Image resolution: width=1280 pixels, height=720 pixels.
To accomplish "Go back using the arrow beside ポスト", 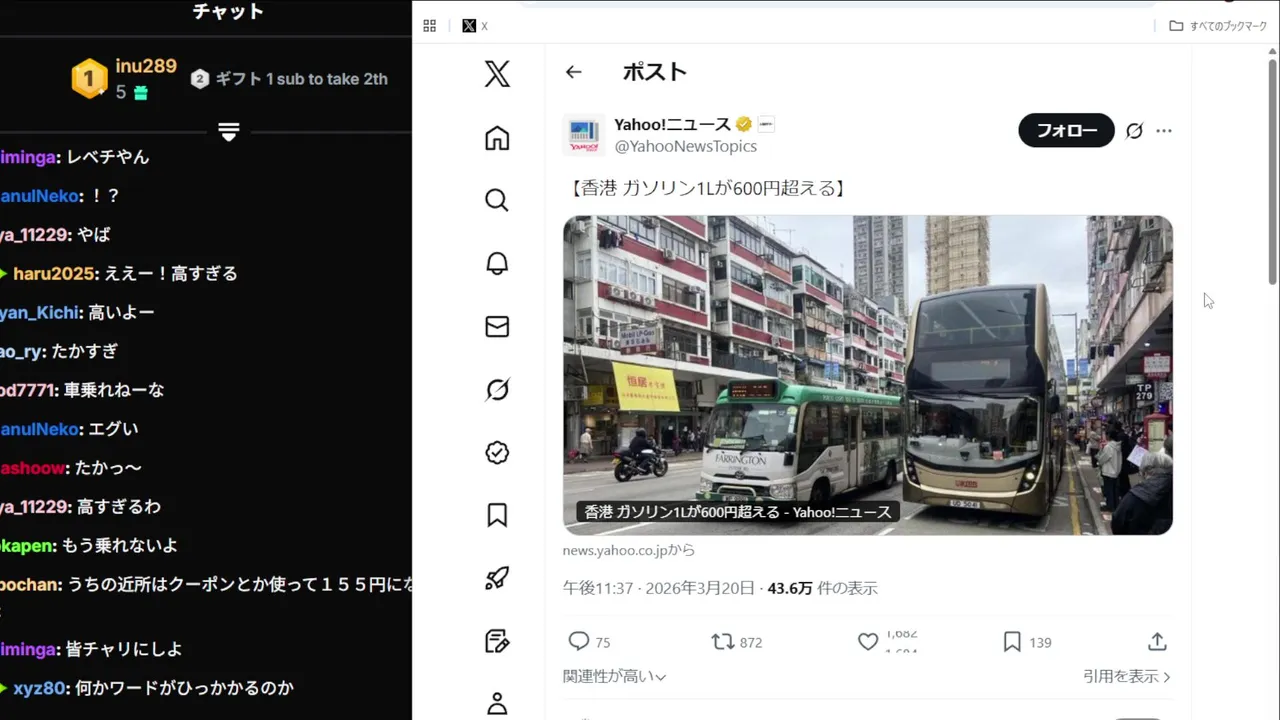I will click(573, 72).
